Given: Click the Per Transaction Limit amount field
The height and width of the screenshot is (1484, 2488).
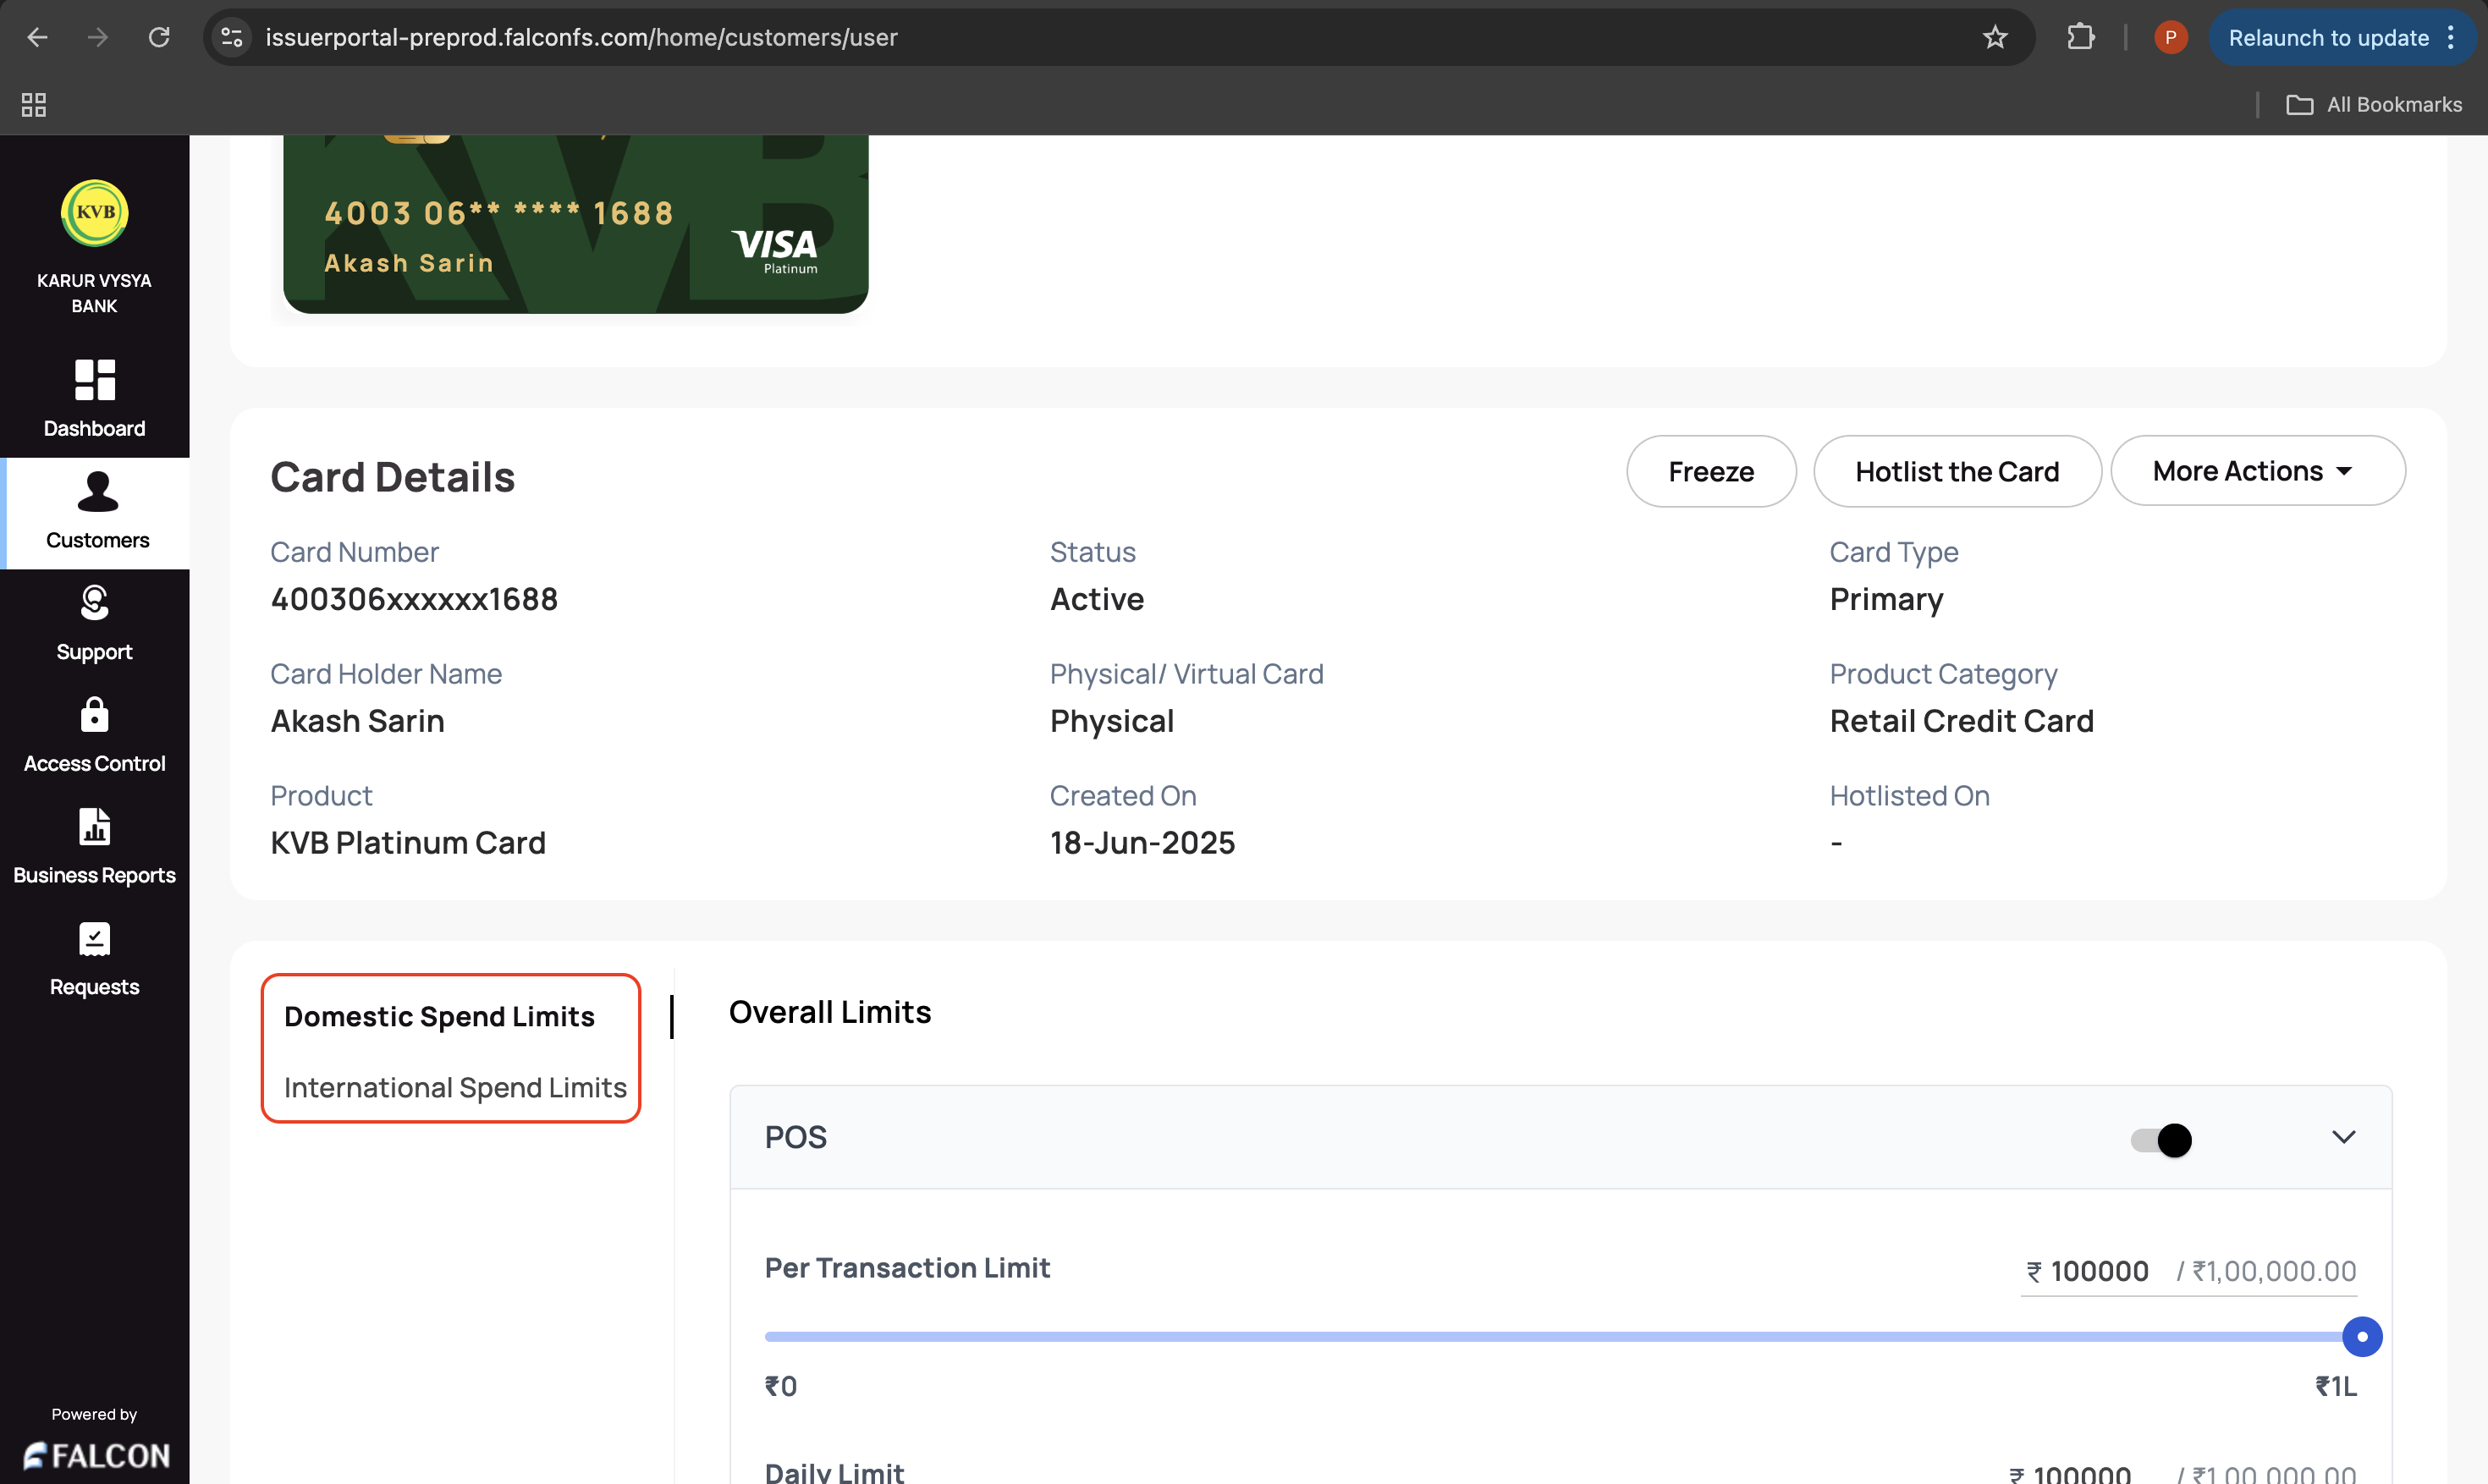Looking at the screenshot, I should pyautogui.click(x=2098, y=1271).
